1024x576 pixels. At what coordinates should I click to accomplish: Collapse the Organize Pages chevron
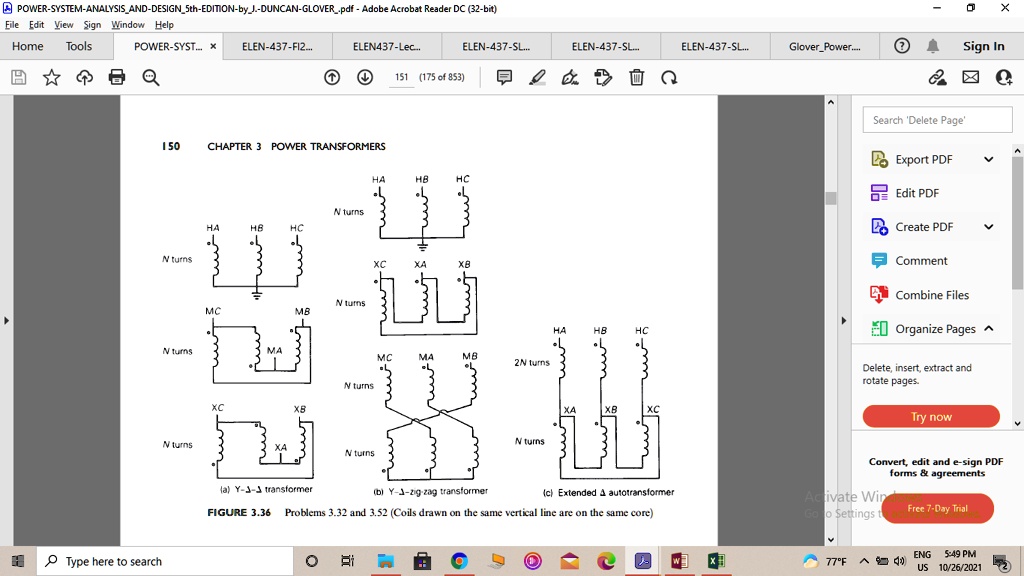click(x=989, y=328)
